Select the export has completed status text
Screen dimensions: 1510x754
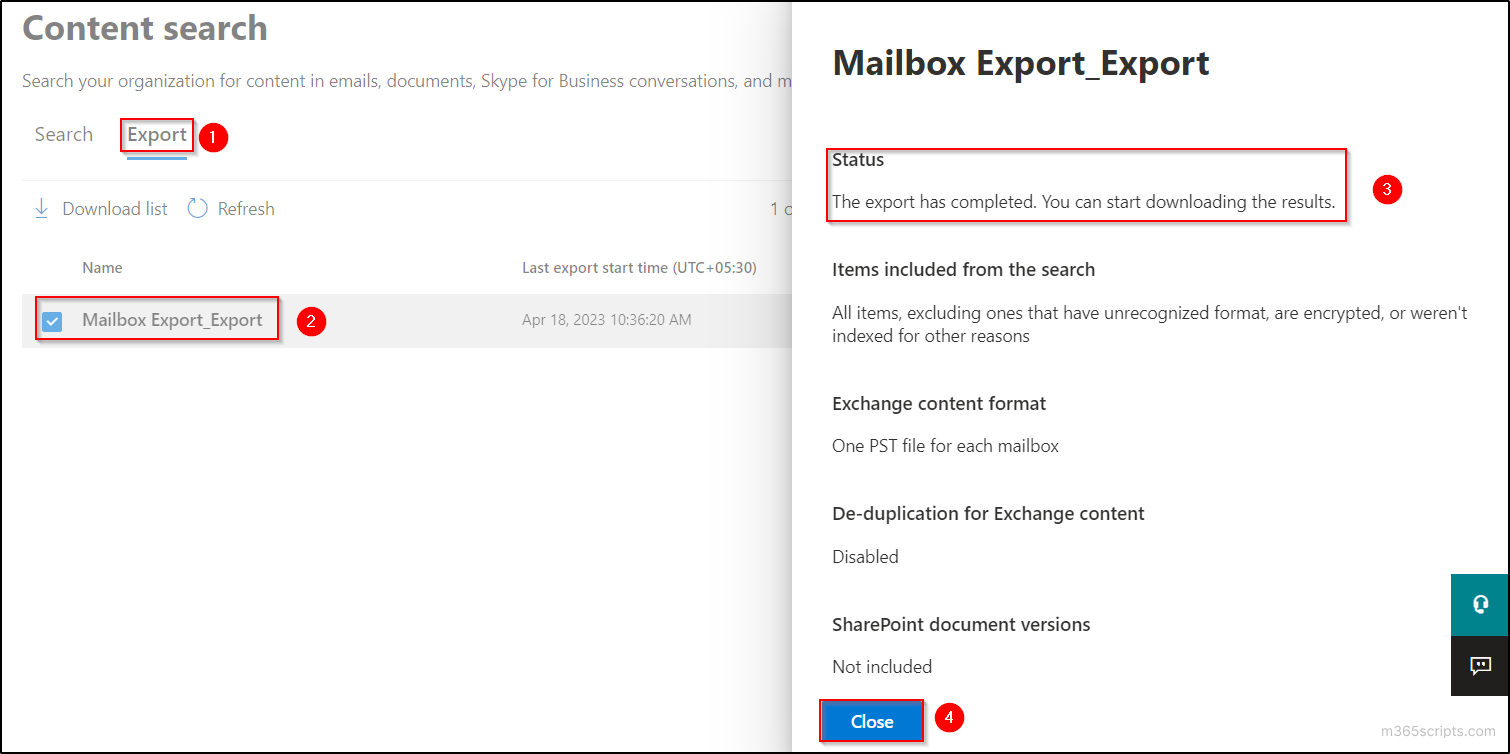(1084, 201)
